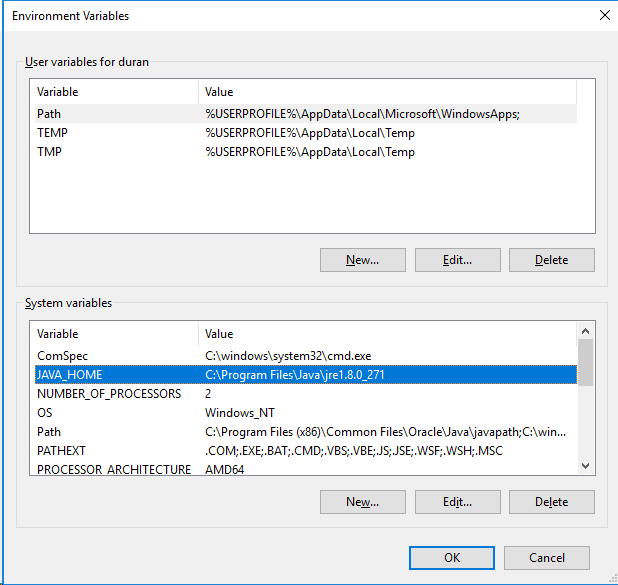Screen dimensions: 618x585
Task: Cancel the Environment Variables dialog
Action: (x=547, y=558)
